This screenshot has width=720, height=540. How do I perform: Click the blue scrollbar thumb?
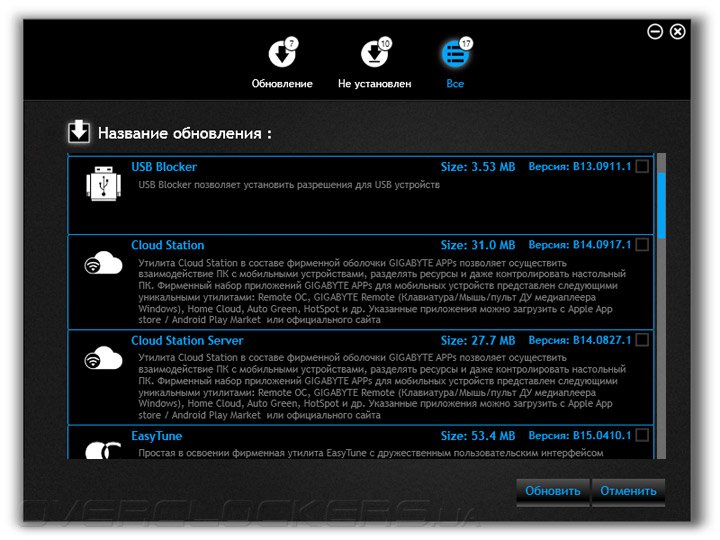(x=661, y=206)
